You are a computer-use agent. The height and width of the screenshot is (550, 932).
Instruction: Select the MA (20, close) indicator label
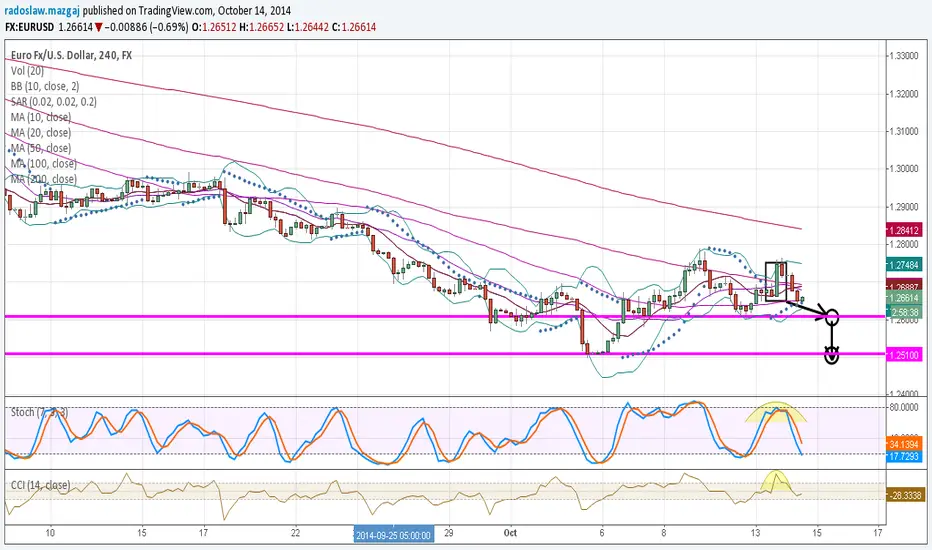pos(41,133)
